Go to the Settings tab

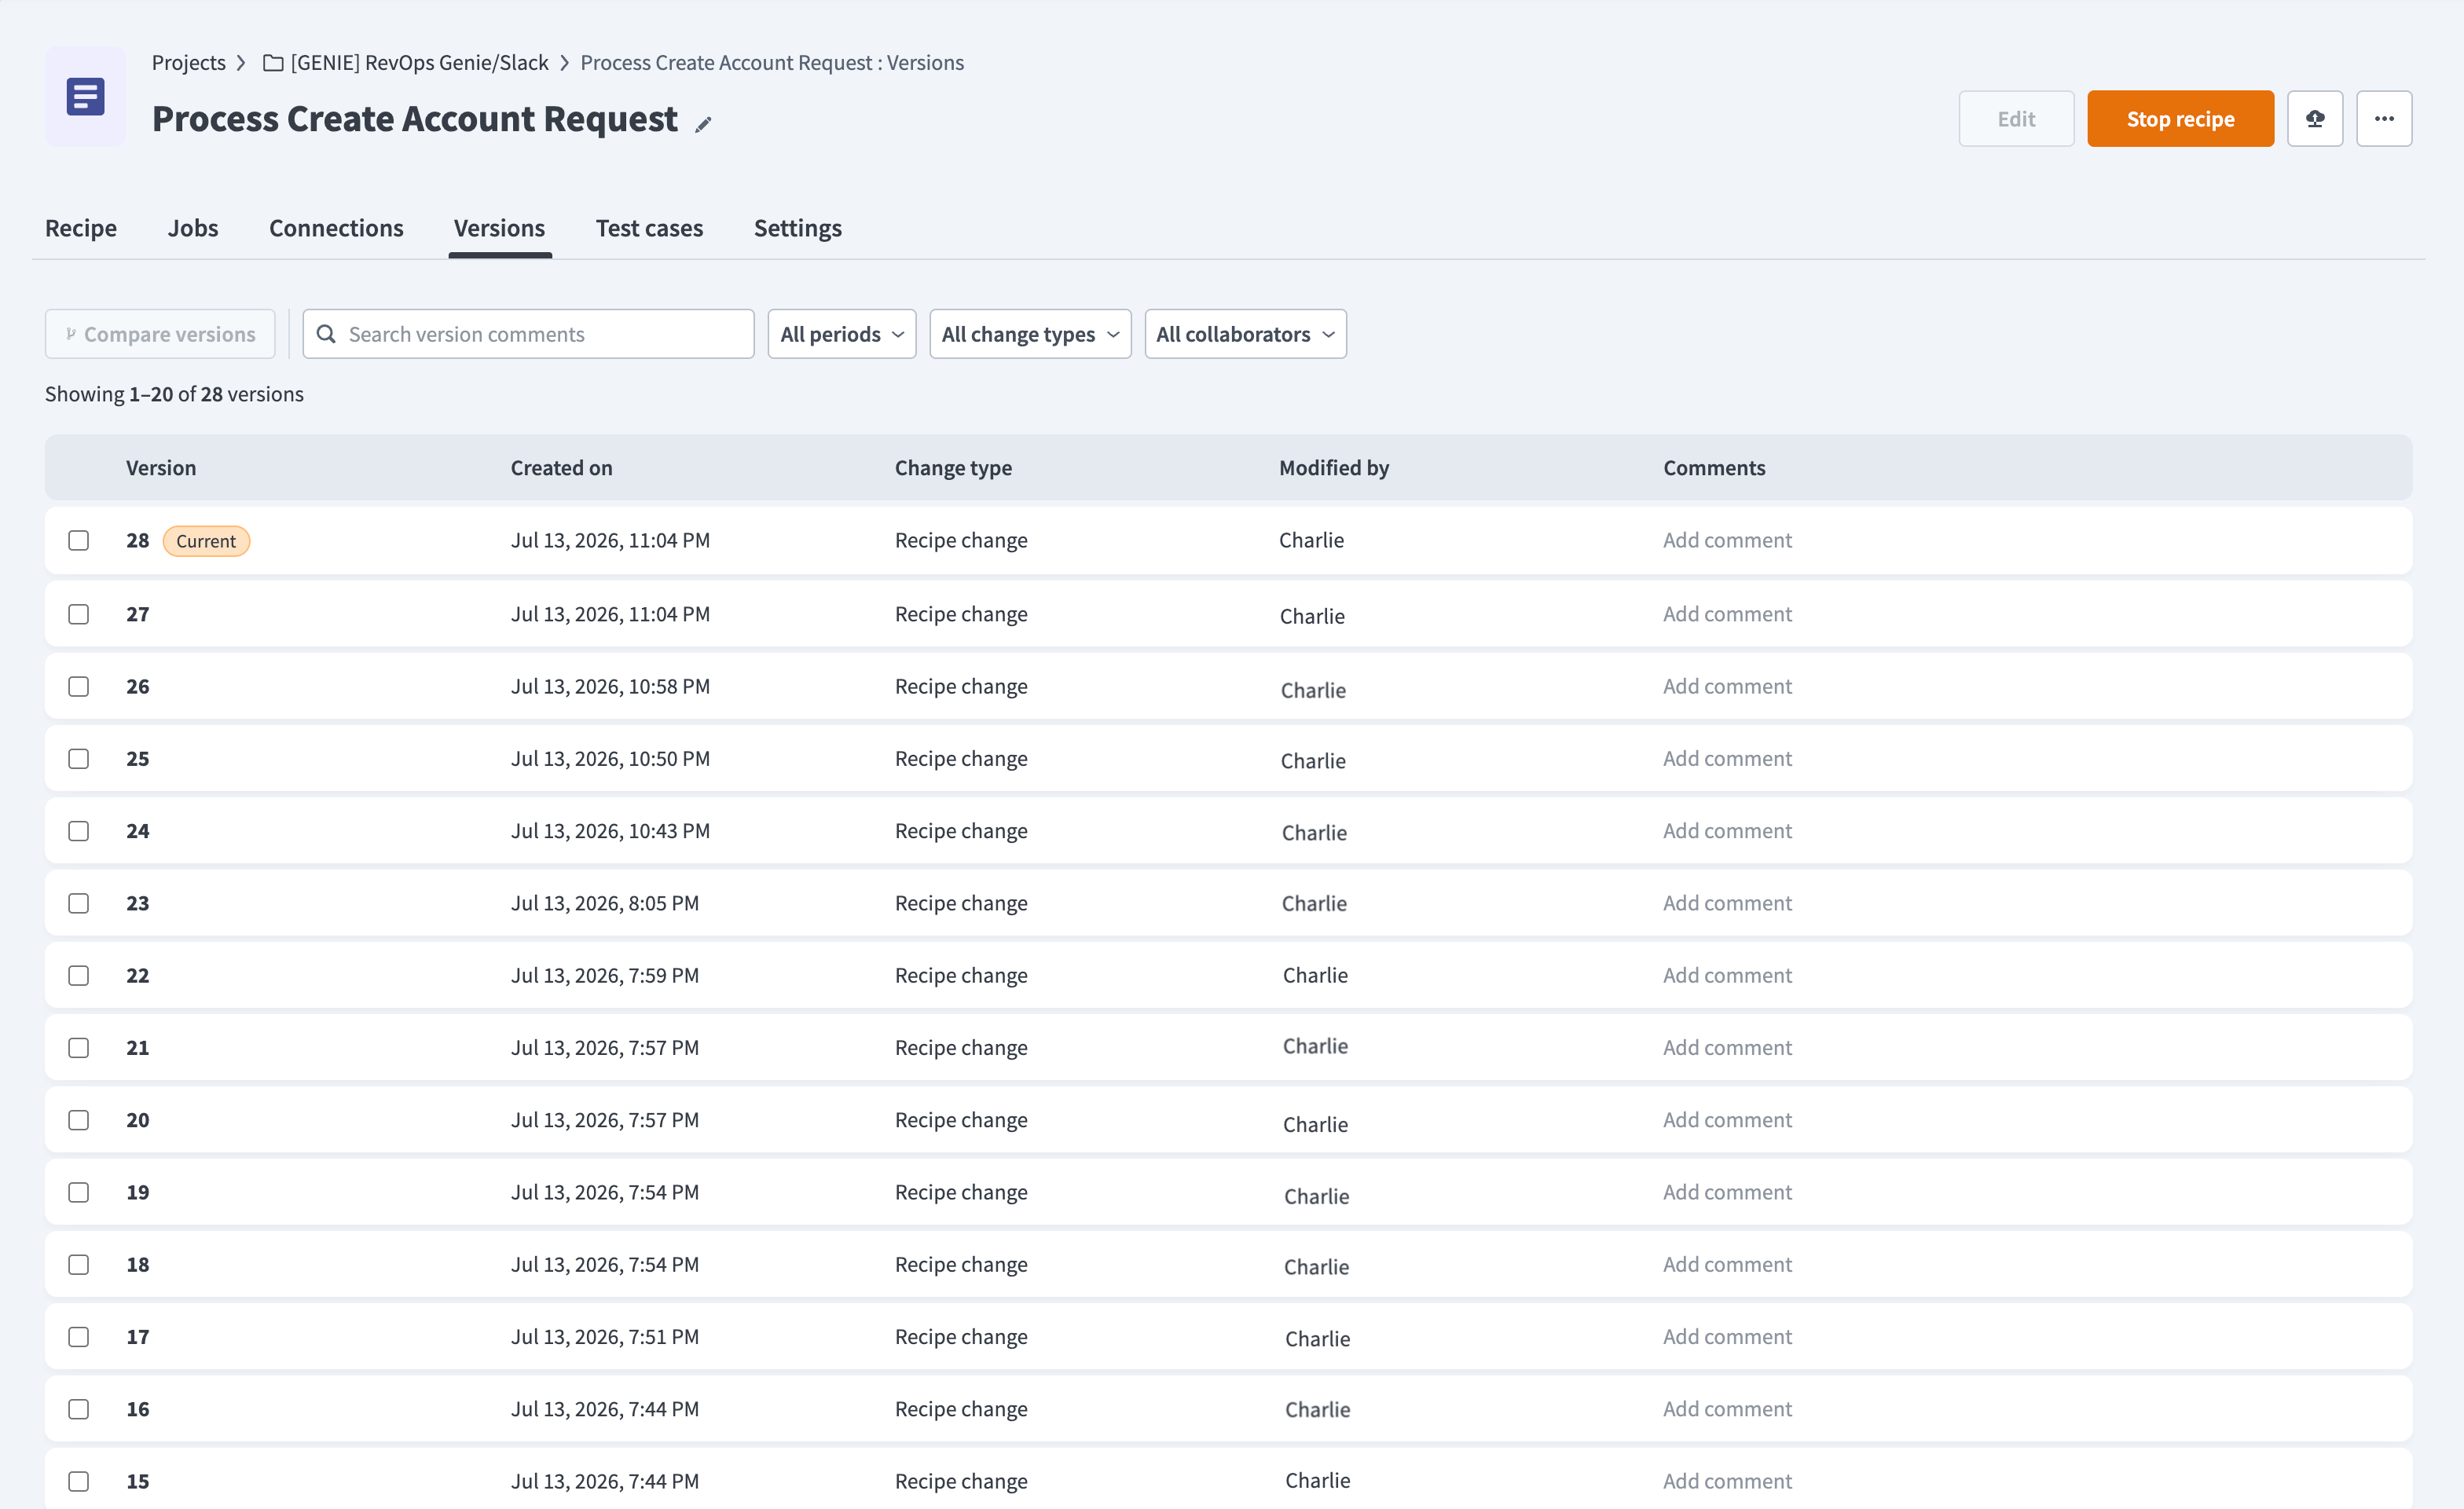pyautogui.click(x=797, y=228)
